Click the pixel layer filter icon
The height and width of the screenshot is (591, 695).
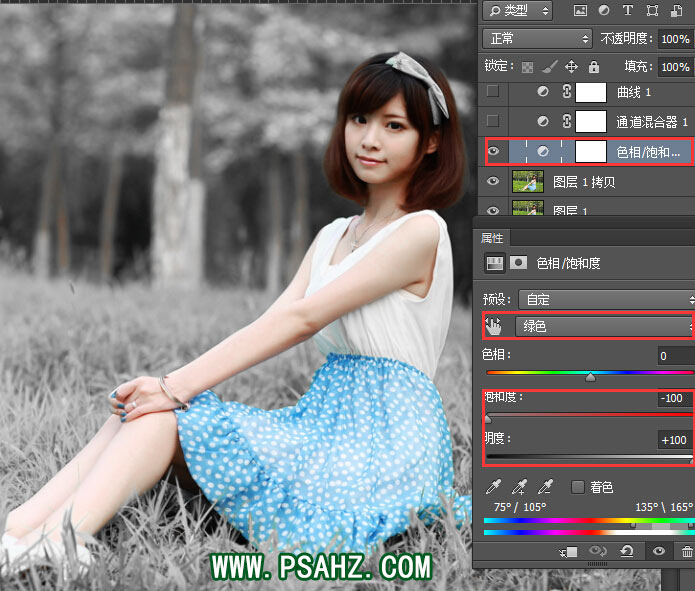click(x=579, y=11)
